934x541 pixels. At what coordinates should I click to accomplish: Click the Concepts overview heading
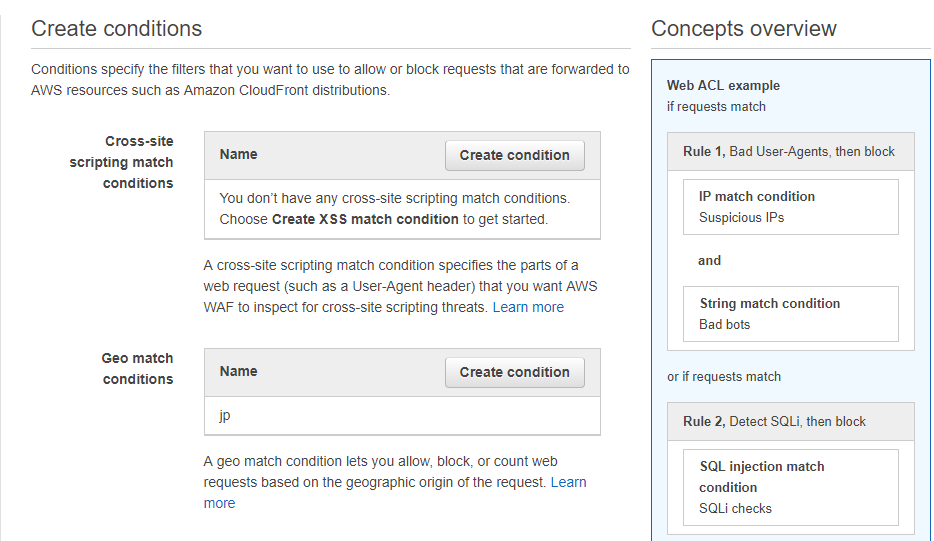[744, 28]
